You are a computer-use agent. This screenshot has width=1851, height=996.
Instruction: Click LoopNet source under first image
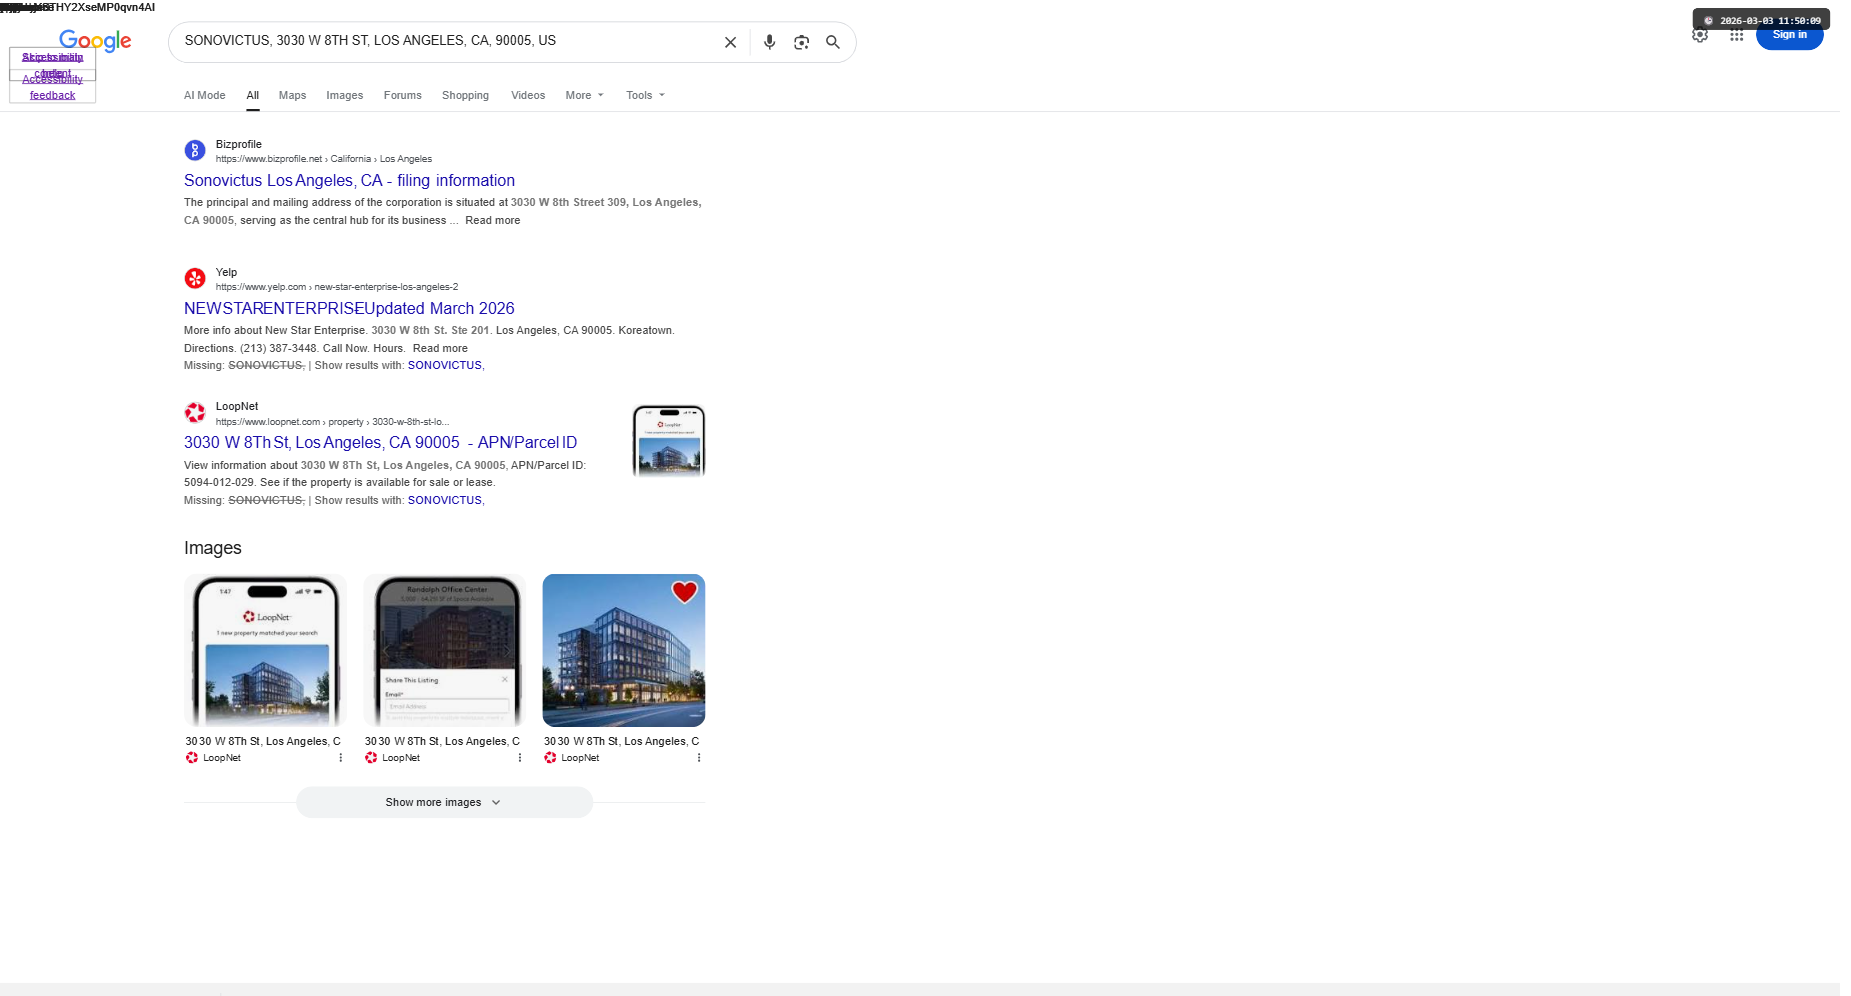tap(213, 758)
